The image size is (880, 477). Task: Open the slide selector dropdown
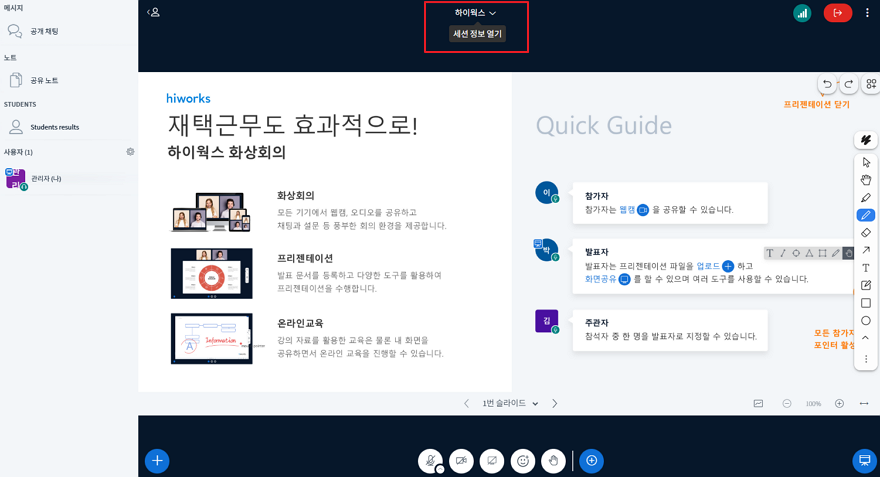coord(510,404)
